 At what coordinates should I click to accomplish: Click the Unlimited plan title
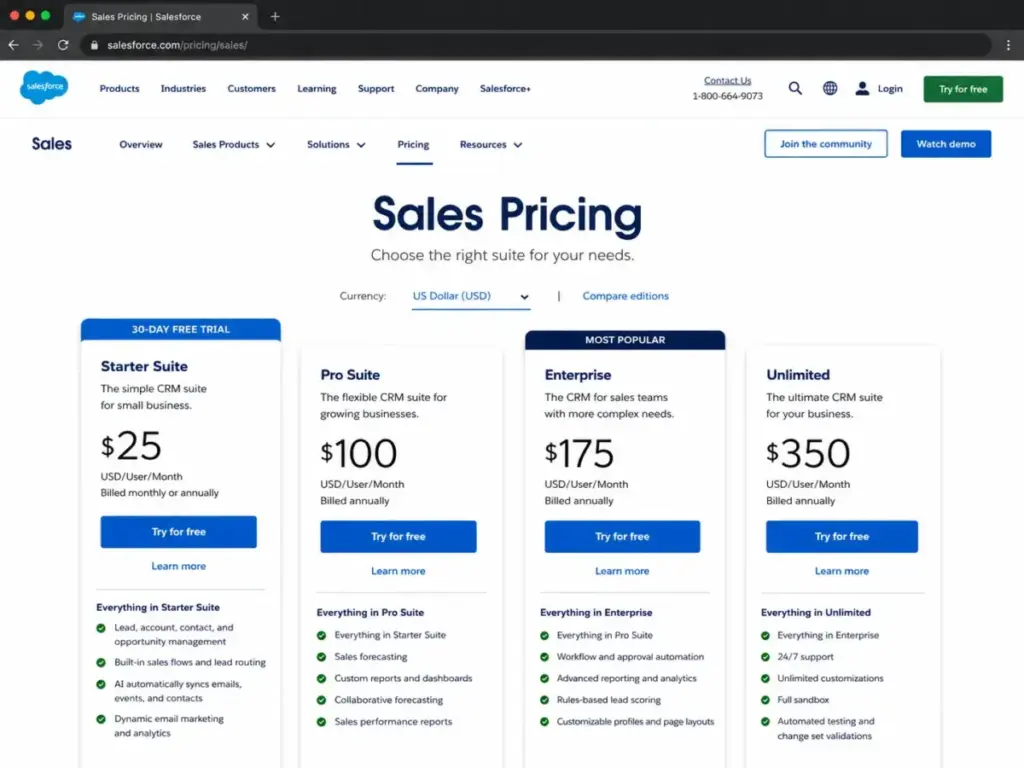click(x=798, y=375)
